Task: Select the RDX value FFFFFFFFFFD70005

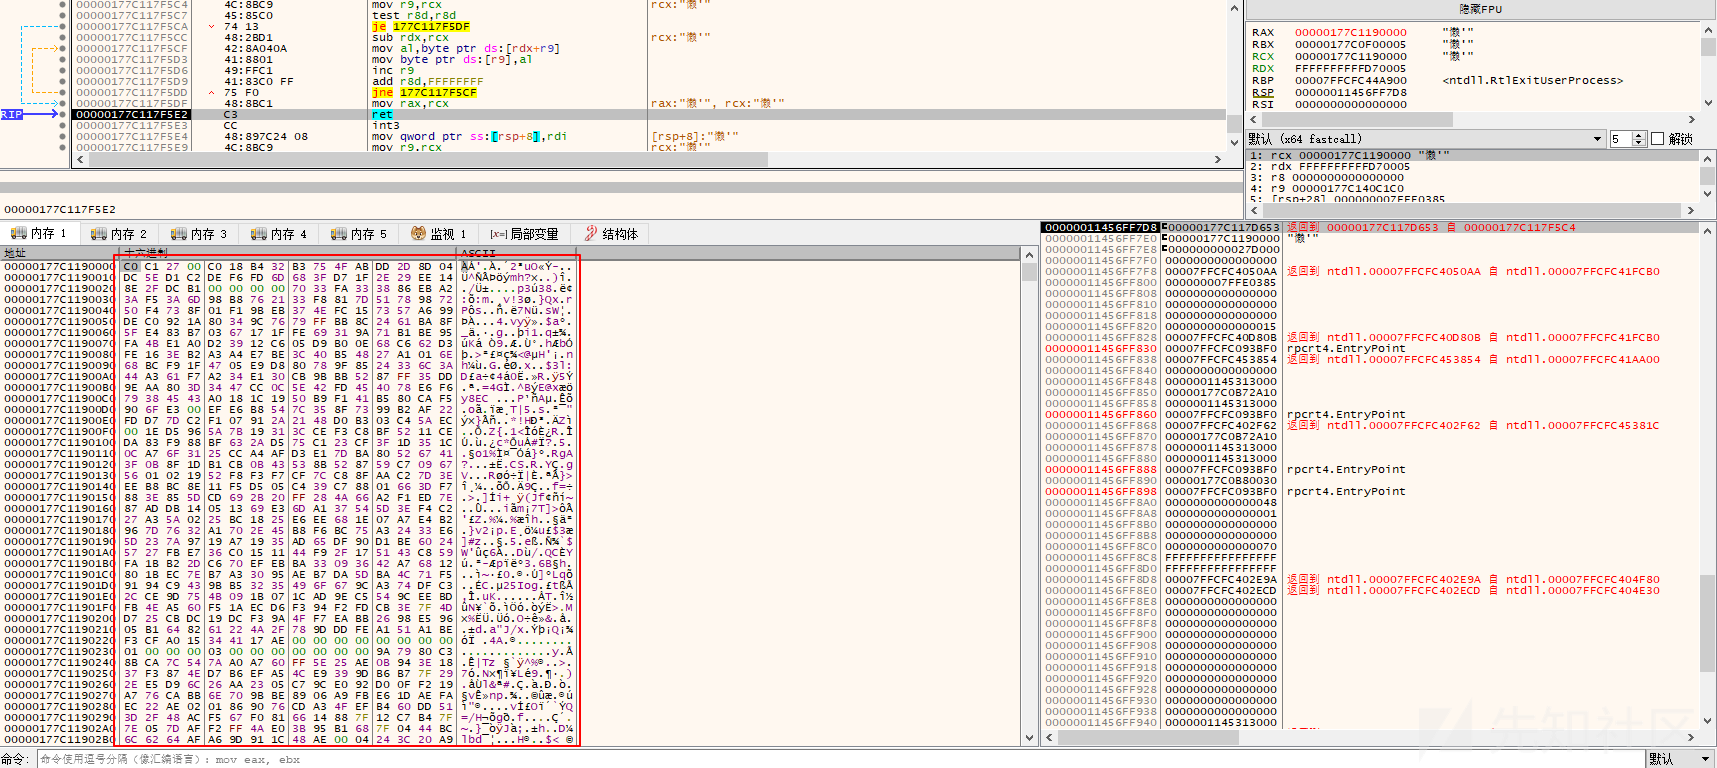Action: click(1350, 69)
